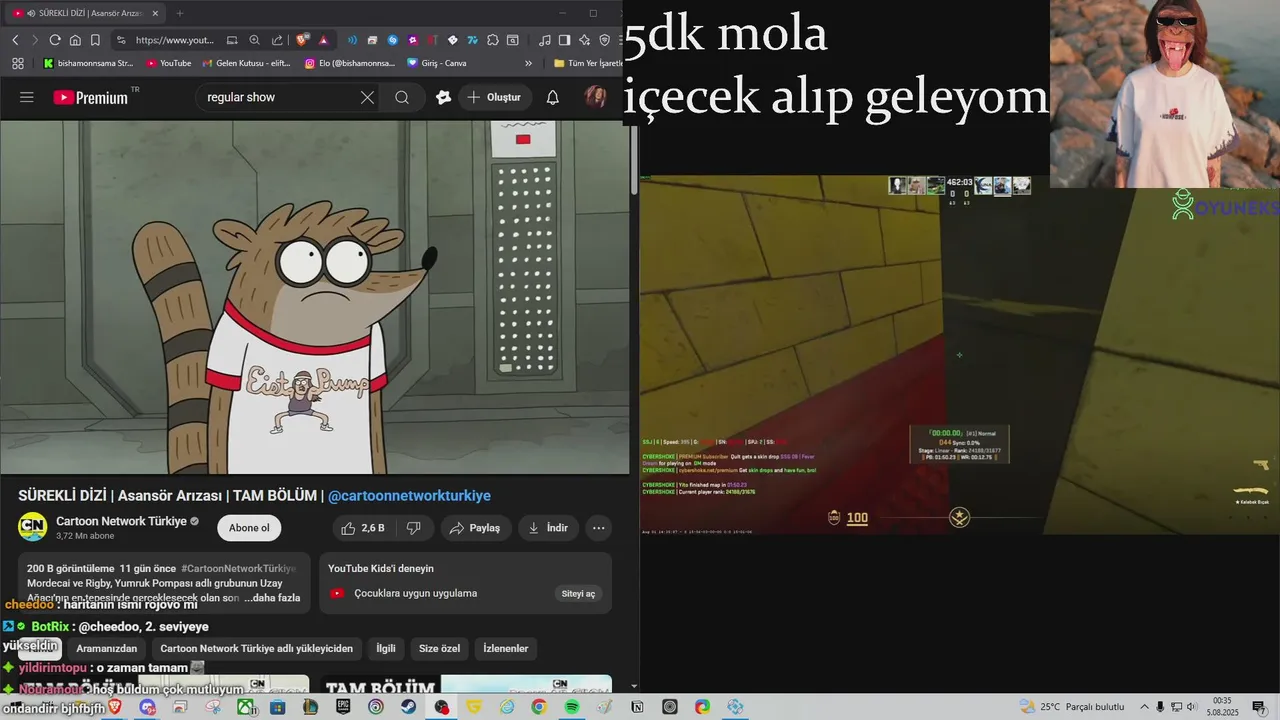
Task: Dislike the video
Action: [413, 528]
